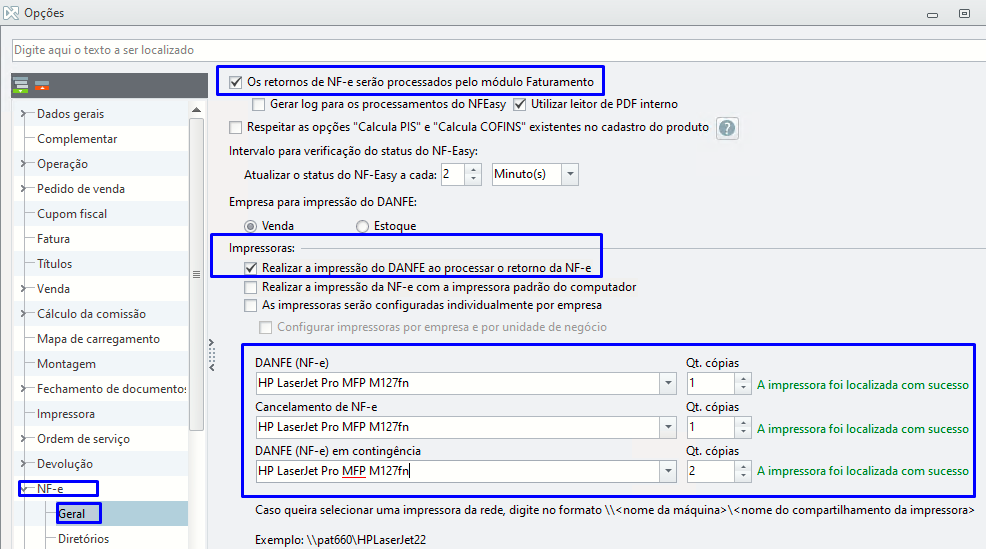Select the Estoque radio option
The width and height of the screenshot is (986, 549).
click(362, 226)
